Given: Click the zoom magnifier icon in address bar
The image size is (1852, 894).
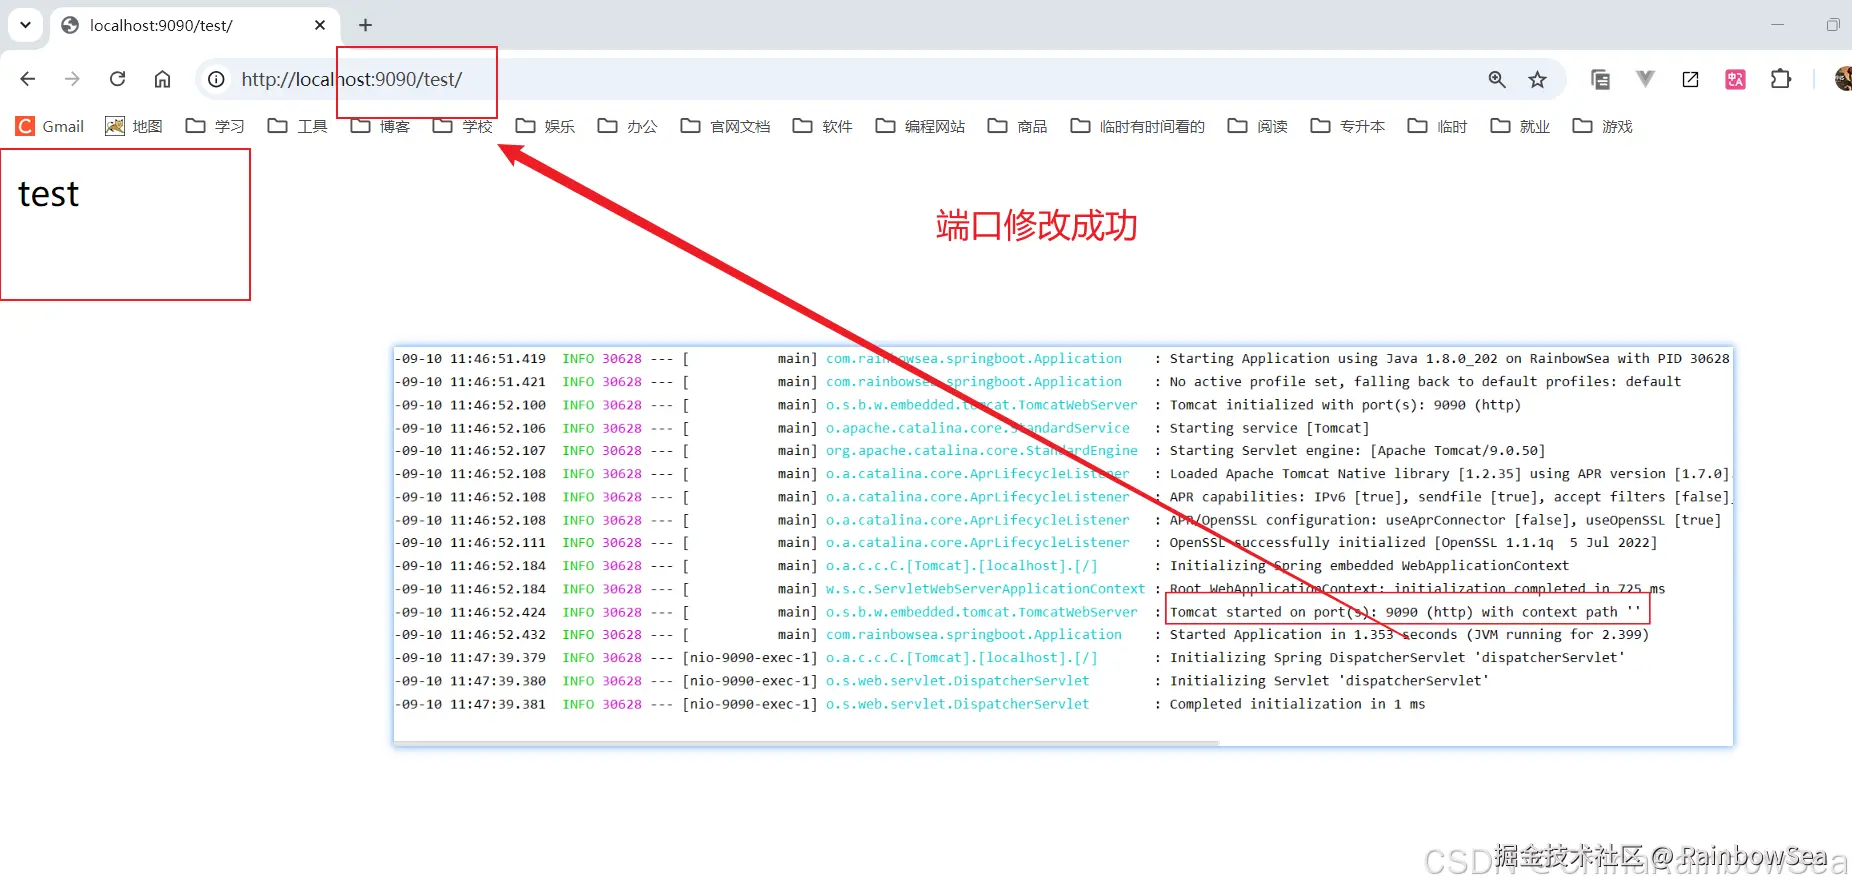Looking at the screenshot, I should (1497, 79).
